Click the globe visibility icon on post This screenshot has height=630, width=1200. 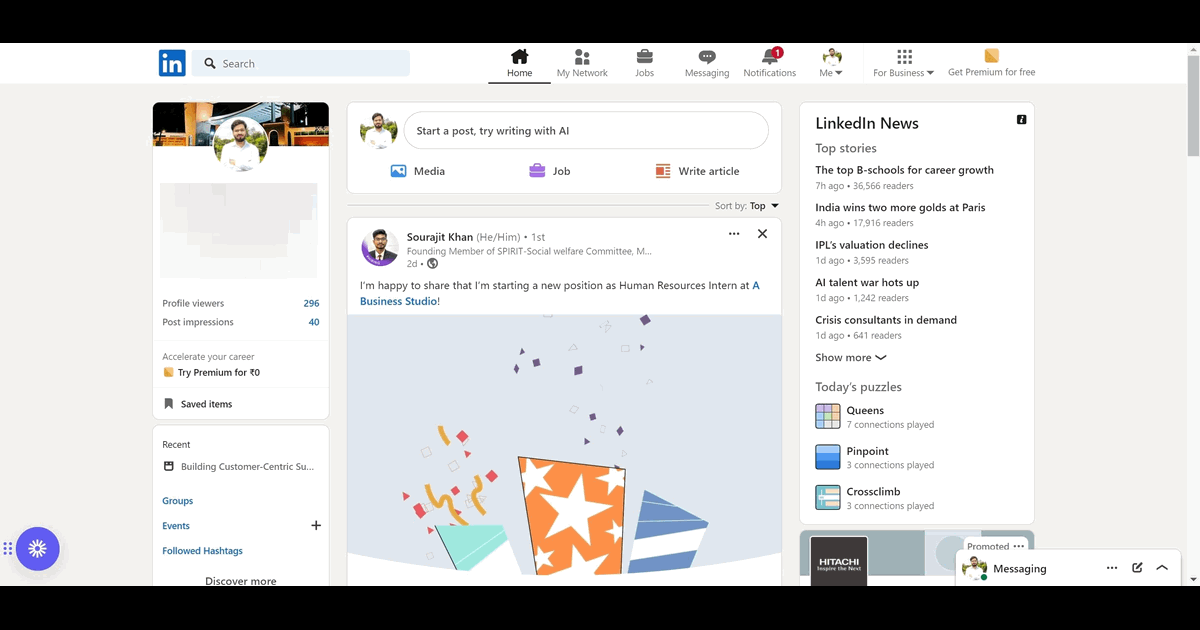pyautogui.click(x=432, y=264)
